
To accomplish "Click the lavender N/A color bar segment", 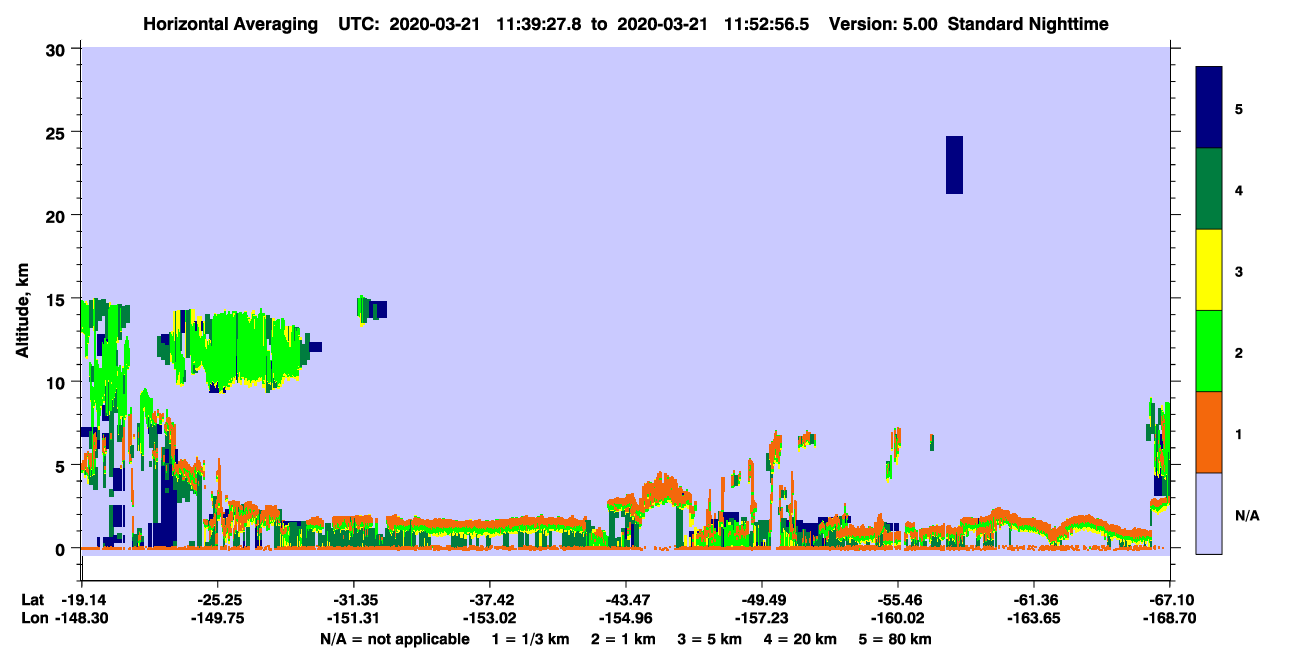I will pos(1209,513).
